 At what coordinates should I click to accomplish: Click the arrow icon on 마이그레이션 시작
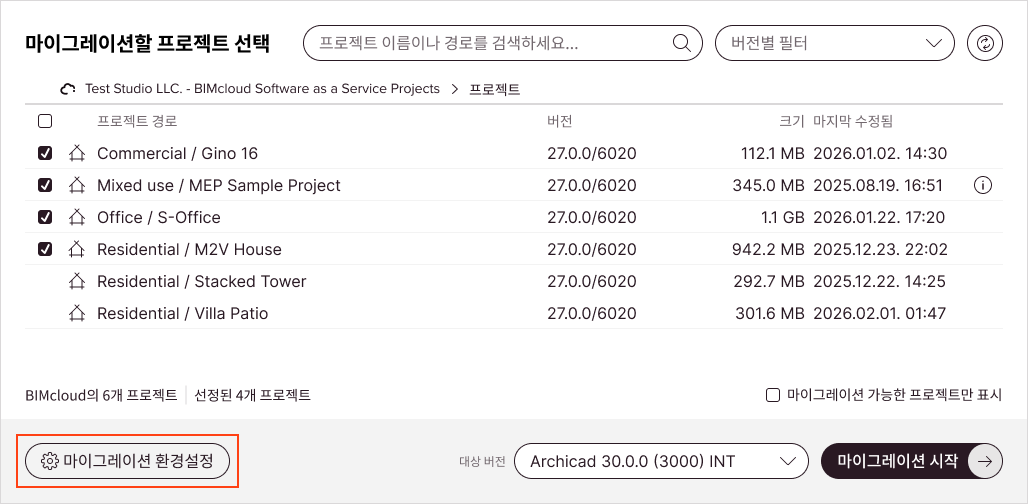click(x=985, y=461)
